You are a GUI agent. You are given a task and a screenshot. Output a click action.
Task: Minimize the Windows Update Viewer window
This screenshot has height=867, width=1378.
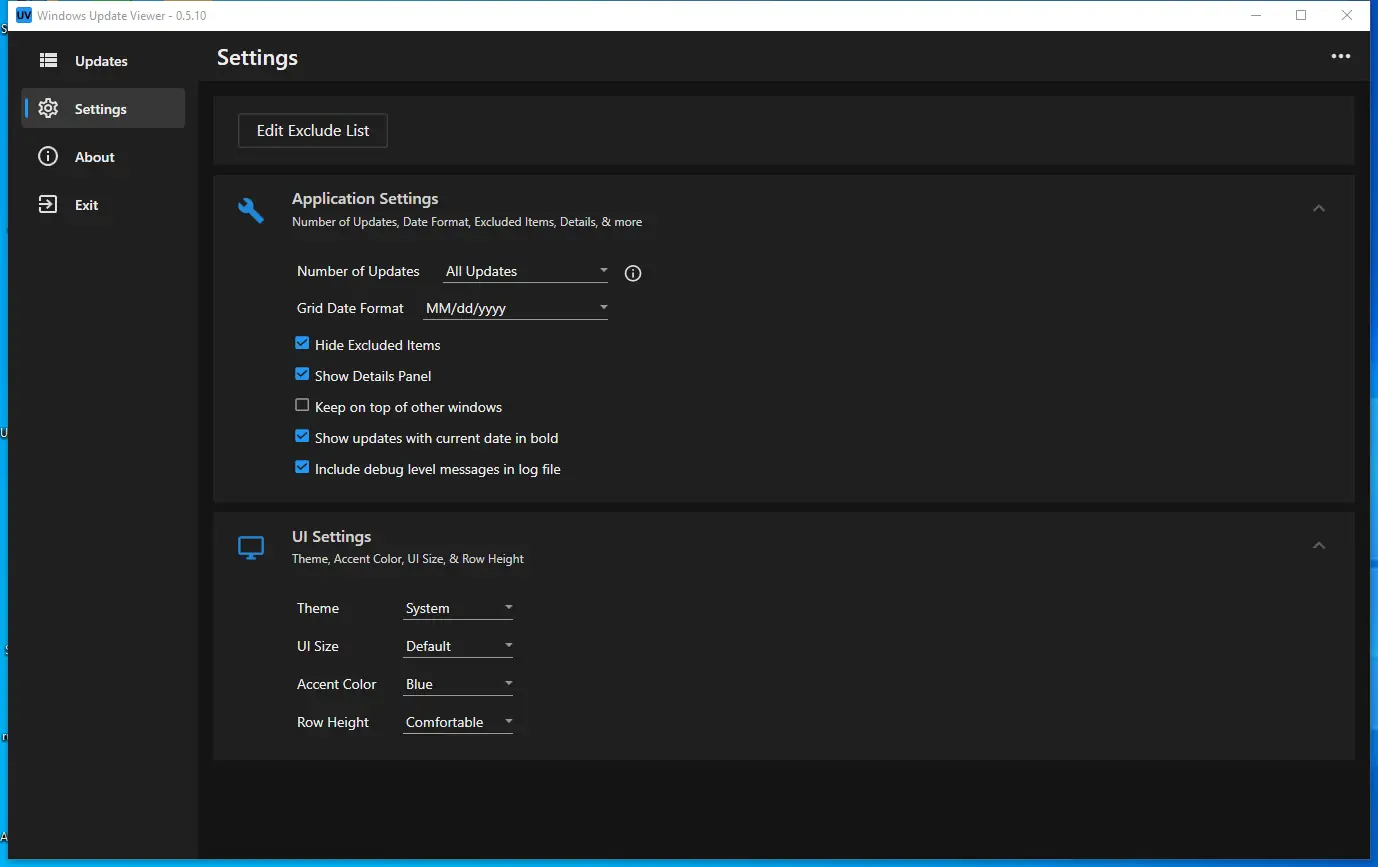[x=1255, y=15]
